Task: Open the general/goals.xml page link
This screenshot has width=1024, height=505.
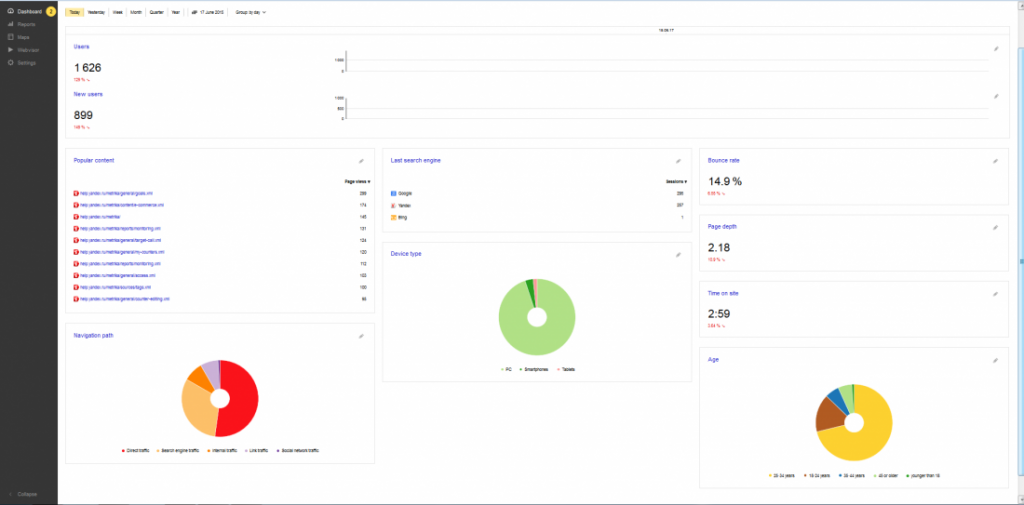Action: [116, 193]
